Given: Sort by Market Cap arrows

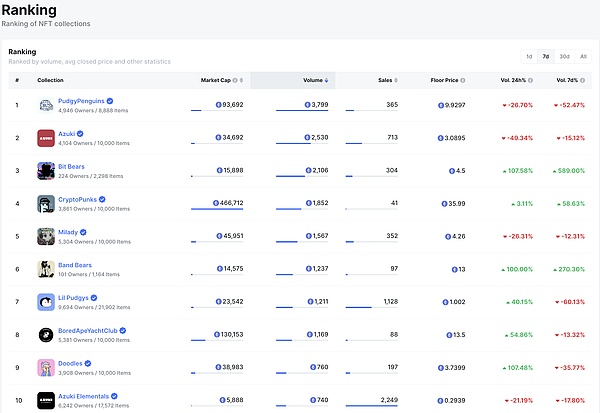Looking at the screenshot, I should 241,80.
